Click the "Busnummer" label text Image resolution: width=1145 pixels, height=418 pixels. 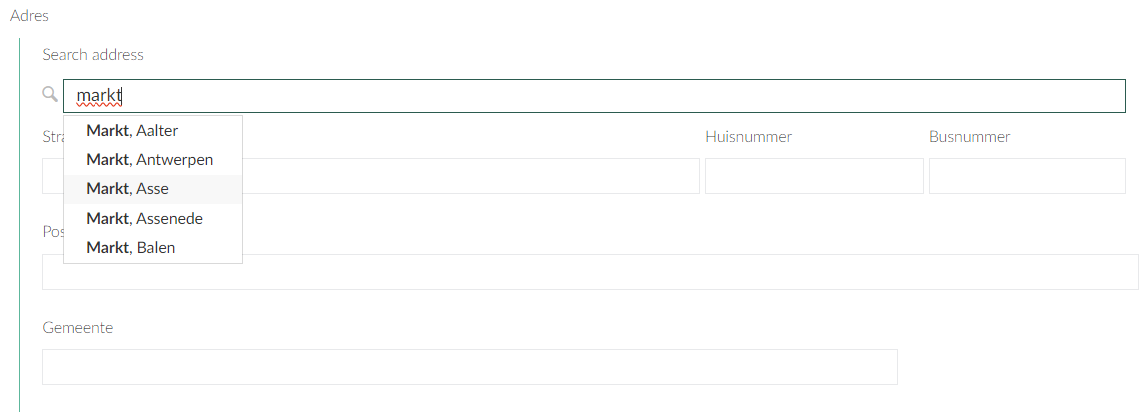coord(969,137)
